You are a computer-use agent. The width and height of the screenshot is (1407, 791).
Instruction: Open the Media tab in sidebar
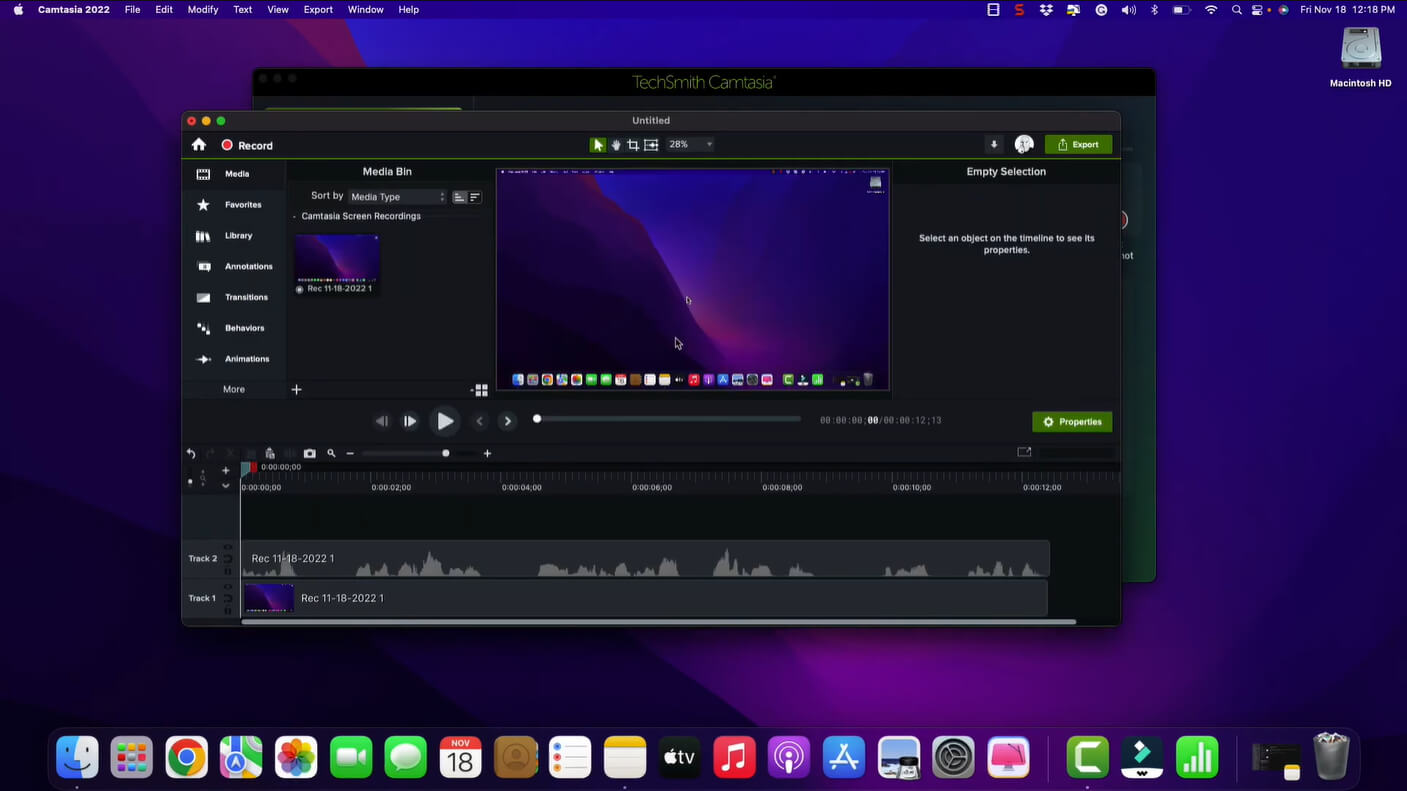point(233,174)
